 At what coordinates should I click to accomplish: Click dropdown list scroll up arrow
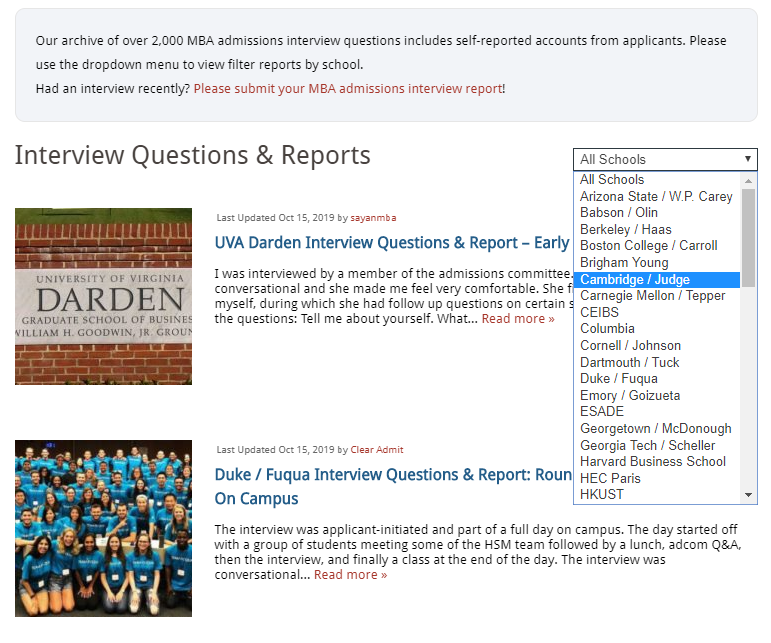pos(748,180)
